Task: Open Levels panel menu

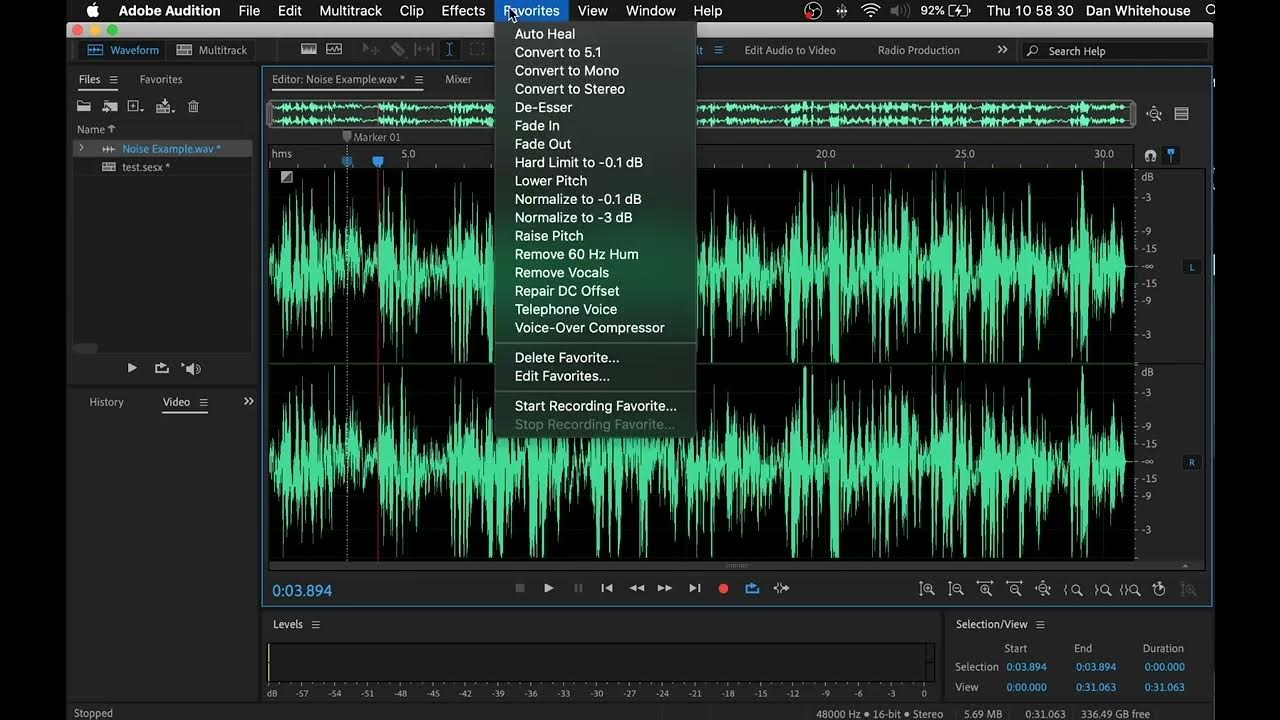Action: pyautogui.click(x=315, y=624)
